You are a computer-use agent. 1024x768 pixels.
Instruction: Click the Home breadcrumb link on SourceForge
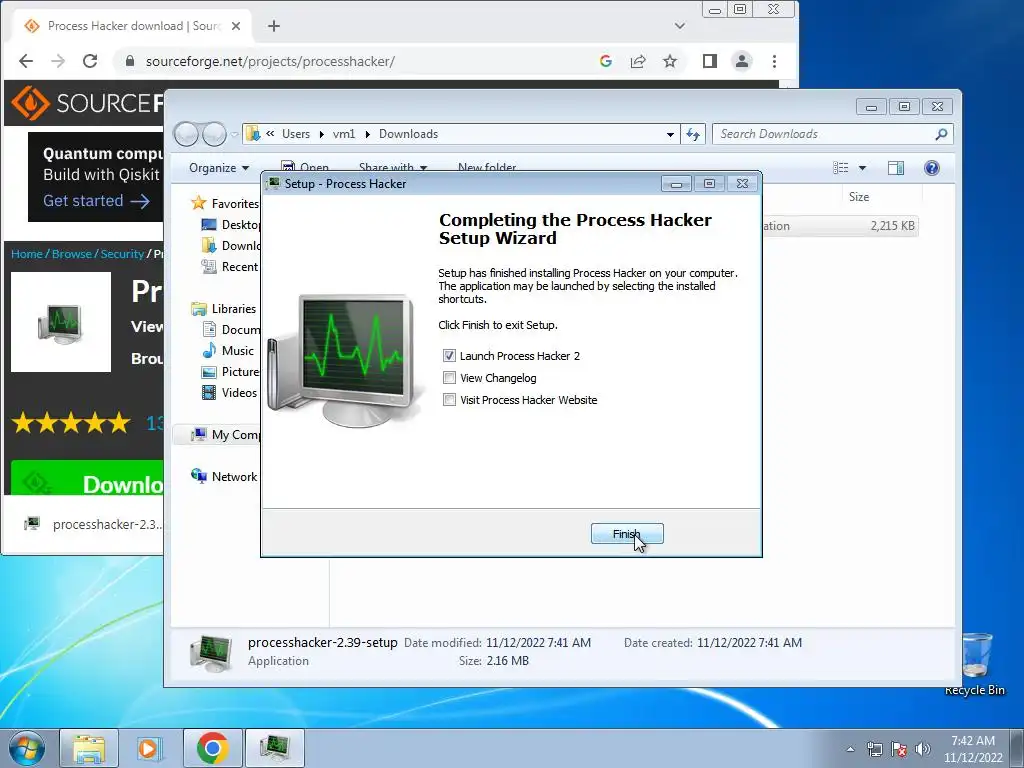coord(27,254)
